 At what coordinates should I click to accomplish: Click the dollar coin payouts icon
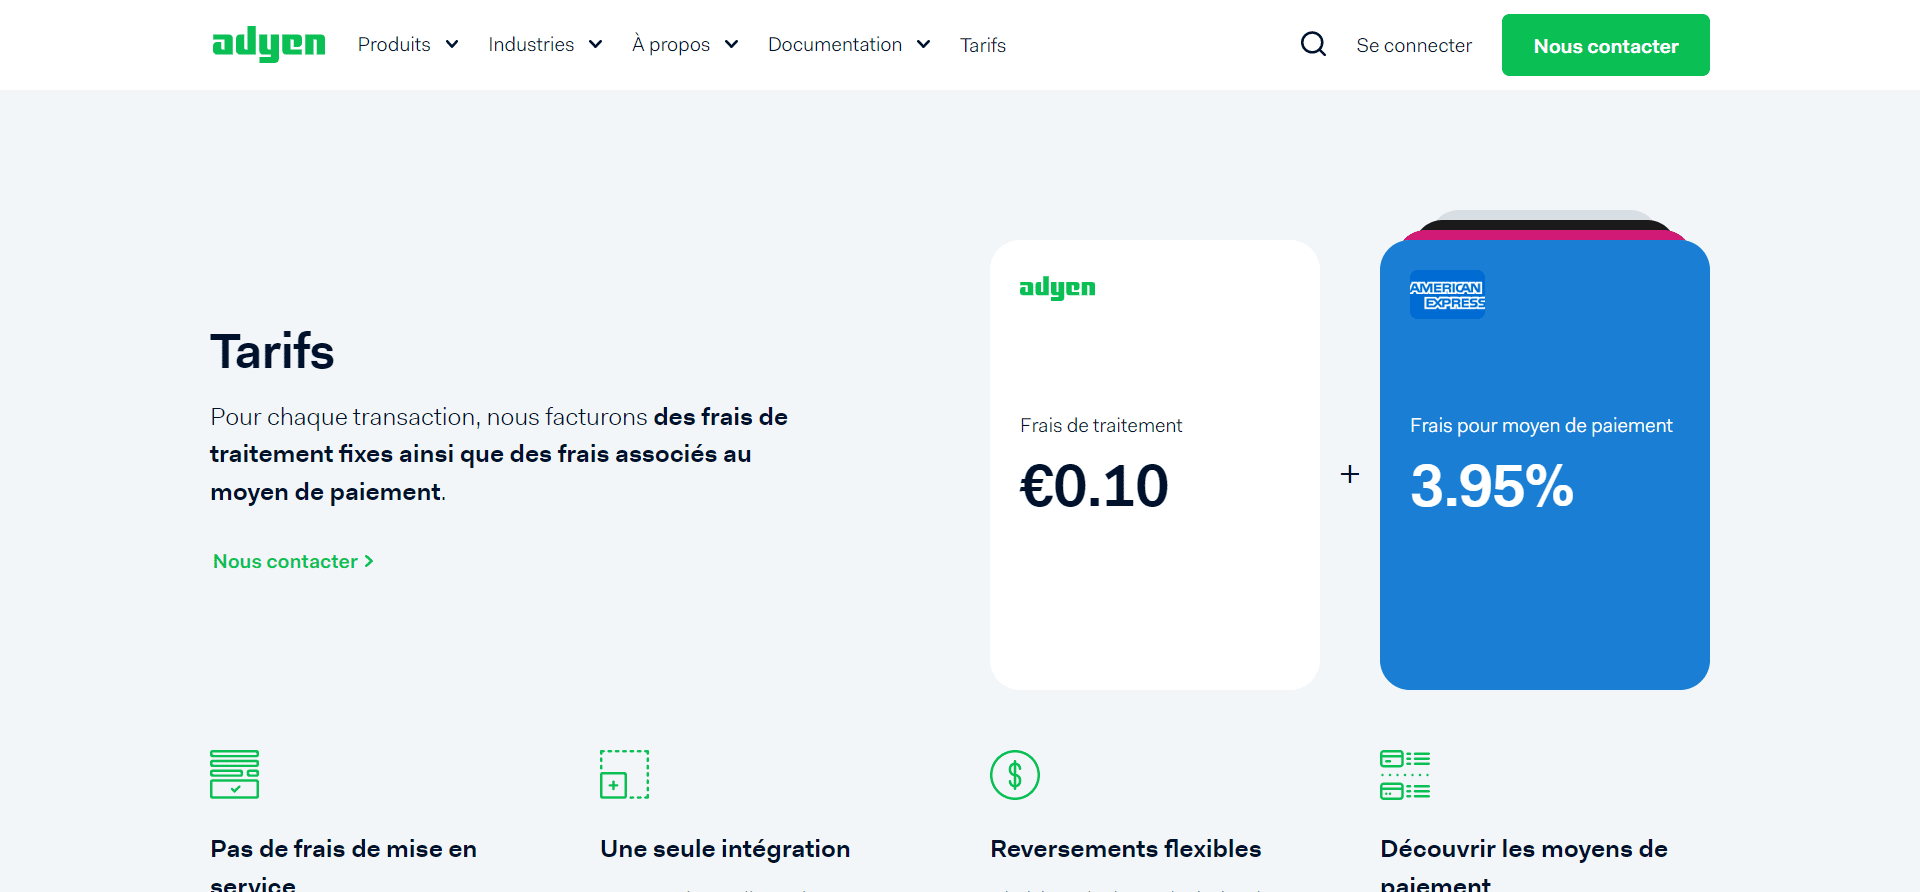1014,775
